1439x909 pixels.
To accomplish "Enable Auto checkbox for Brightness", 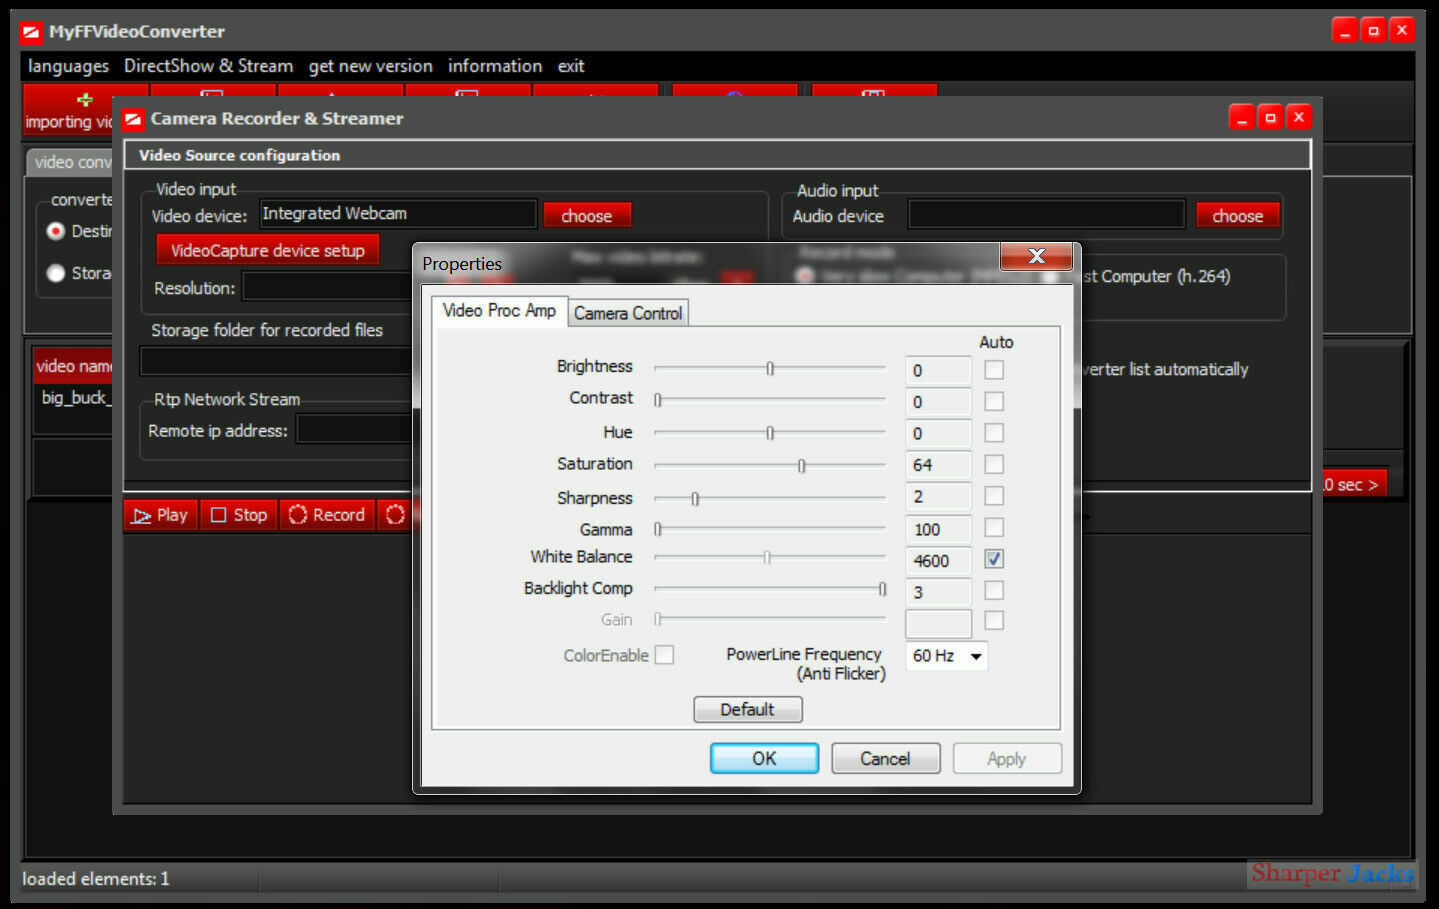I will click(994, 370).
